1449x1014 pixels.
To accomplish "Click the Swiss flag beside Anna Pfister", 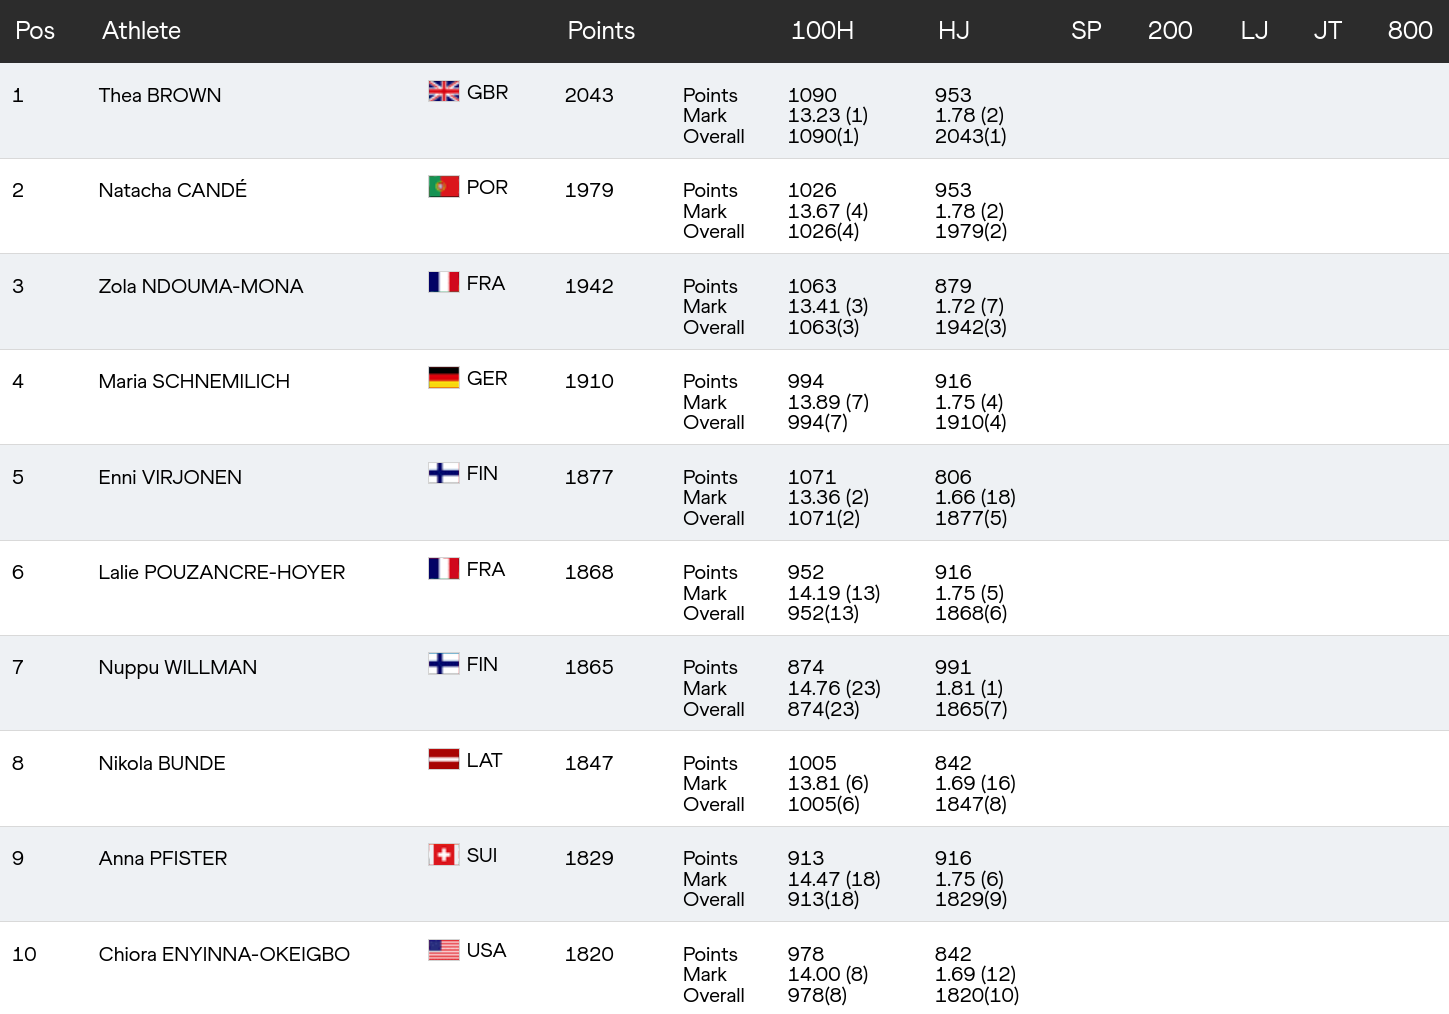I will point(444,855).
